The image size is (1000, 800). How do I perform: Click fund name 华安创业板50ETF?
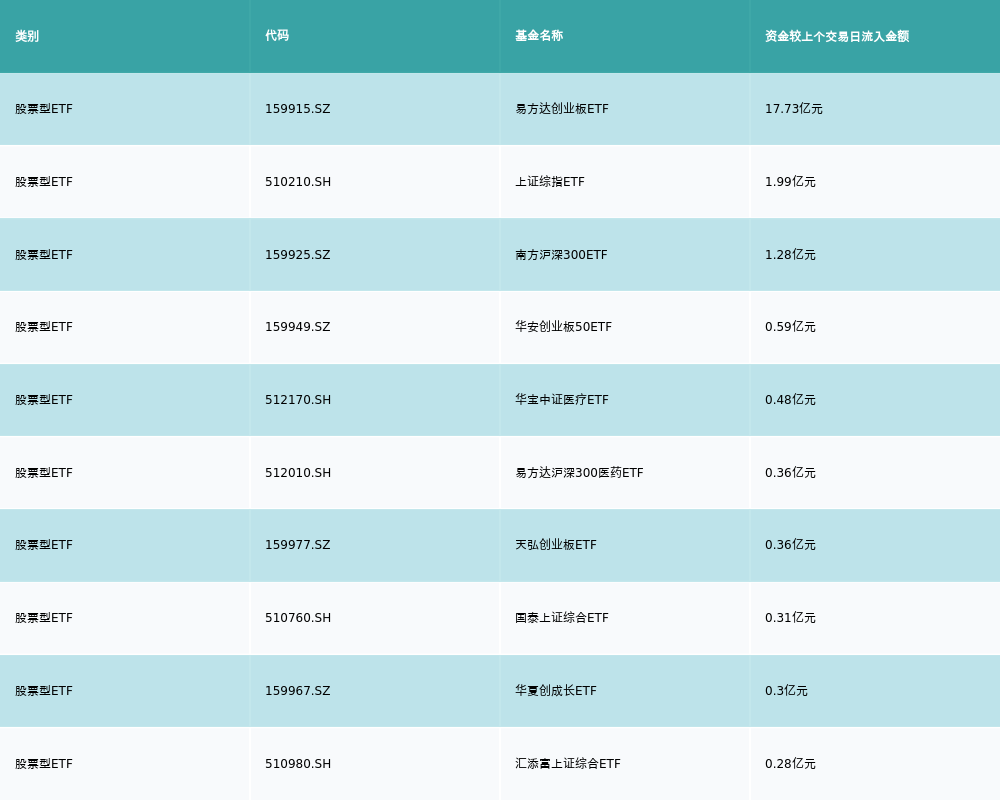point(564,327)
